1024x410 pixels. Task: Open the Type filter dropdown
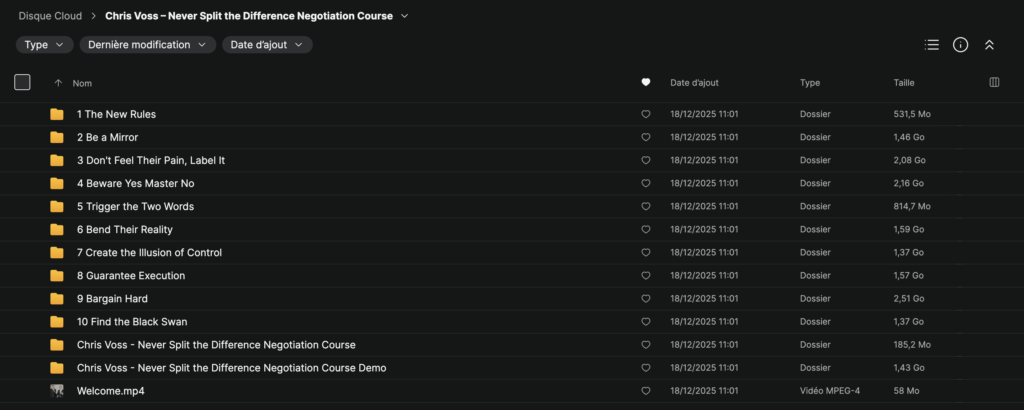tap(44, 45)
